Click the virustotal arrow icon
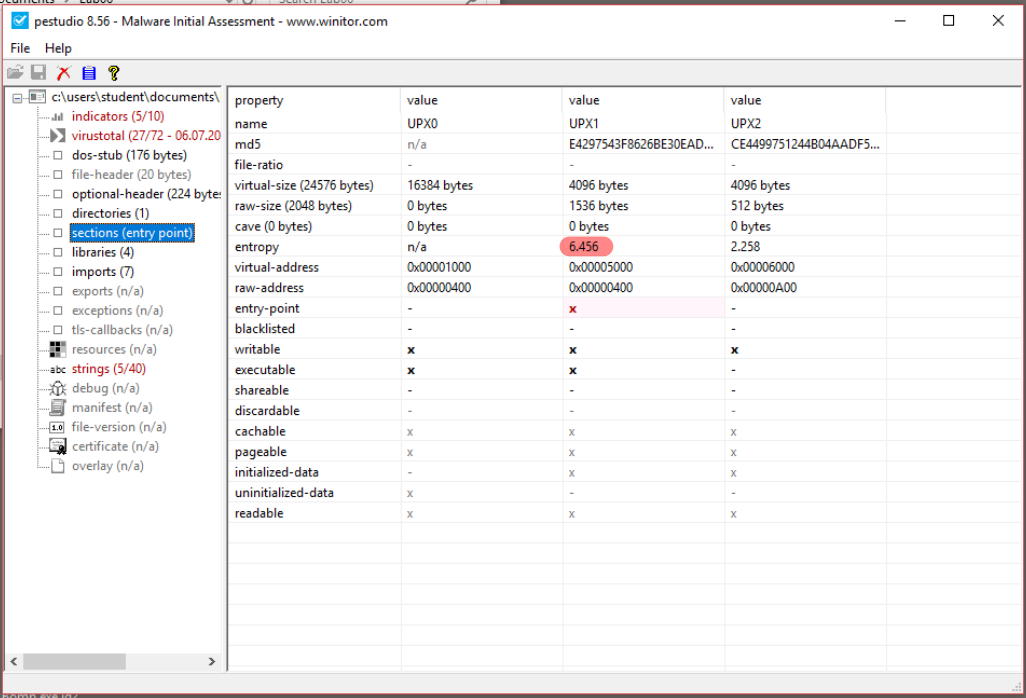Image resolution: width=1026 pixels, height=698 pixels. tap(58, 135)
